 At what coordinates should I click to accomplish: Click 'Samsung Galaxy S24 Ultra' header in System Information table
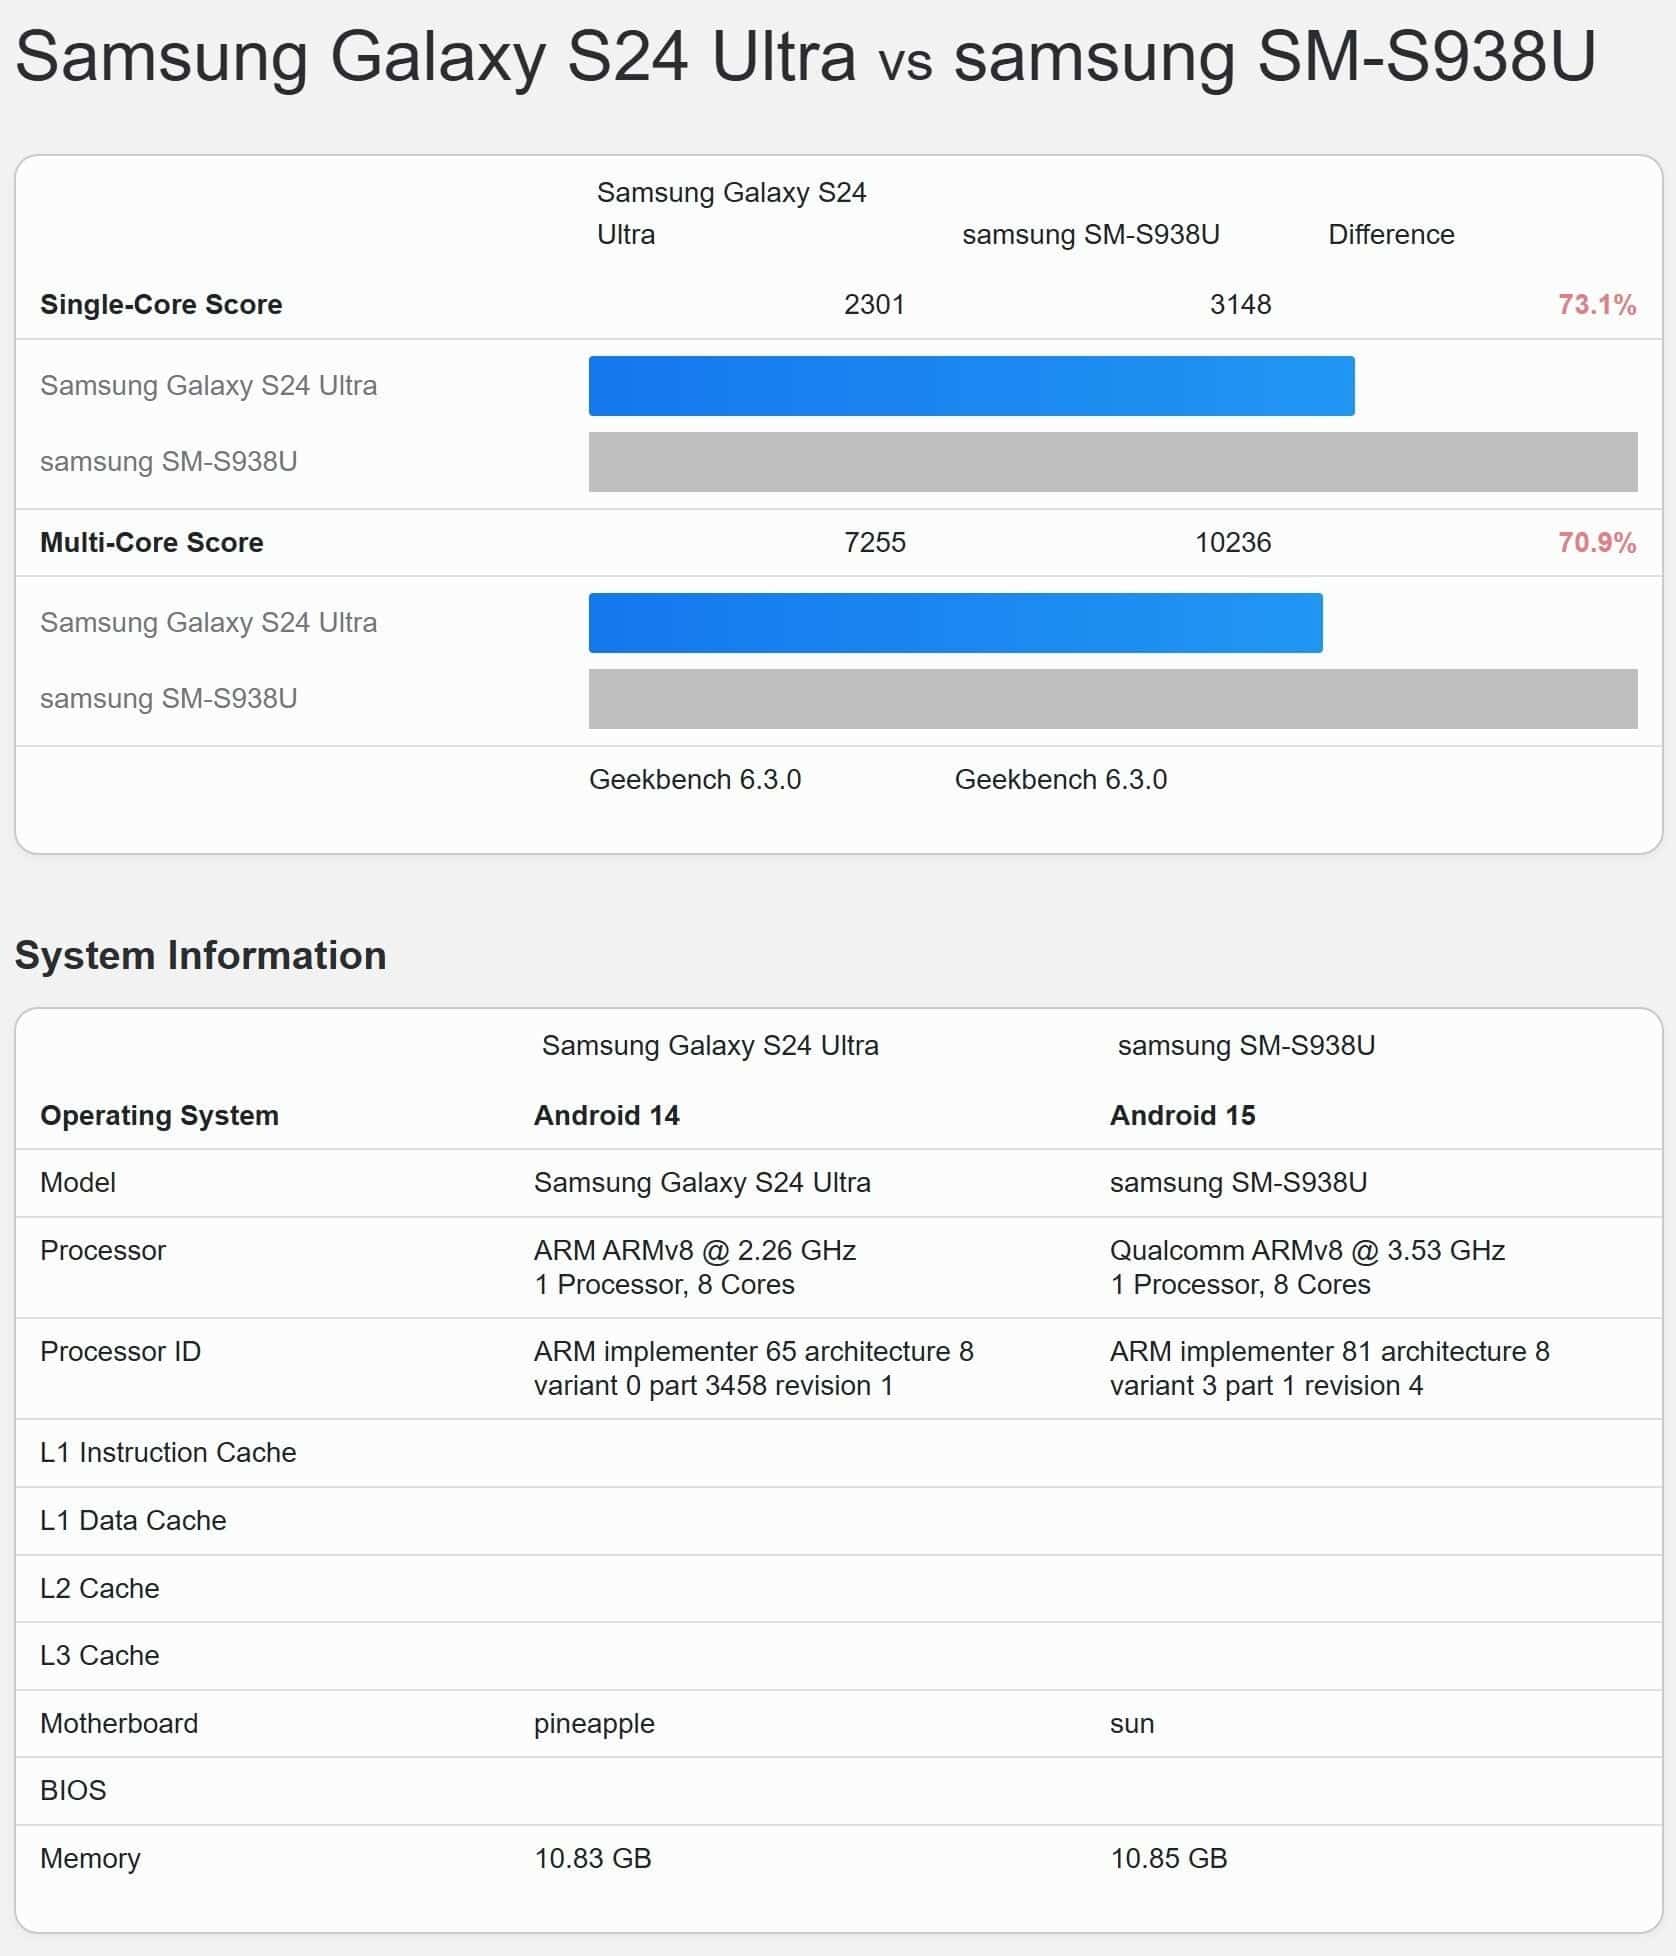tap(710, 1045)
